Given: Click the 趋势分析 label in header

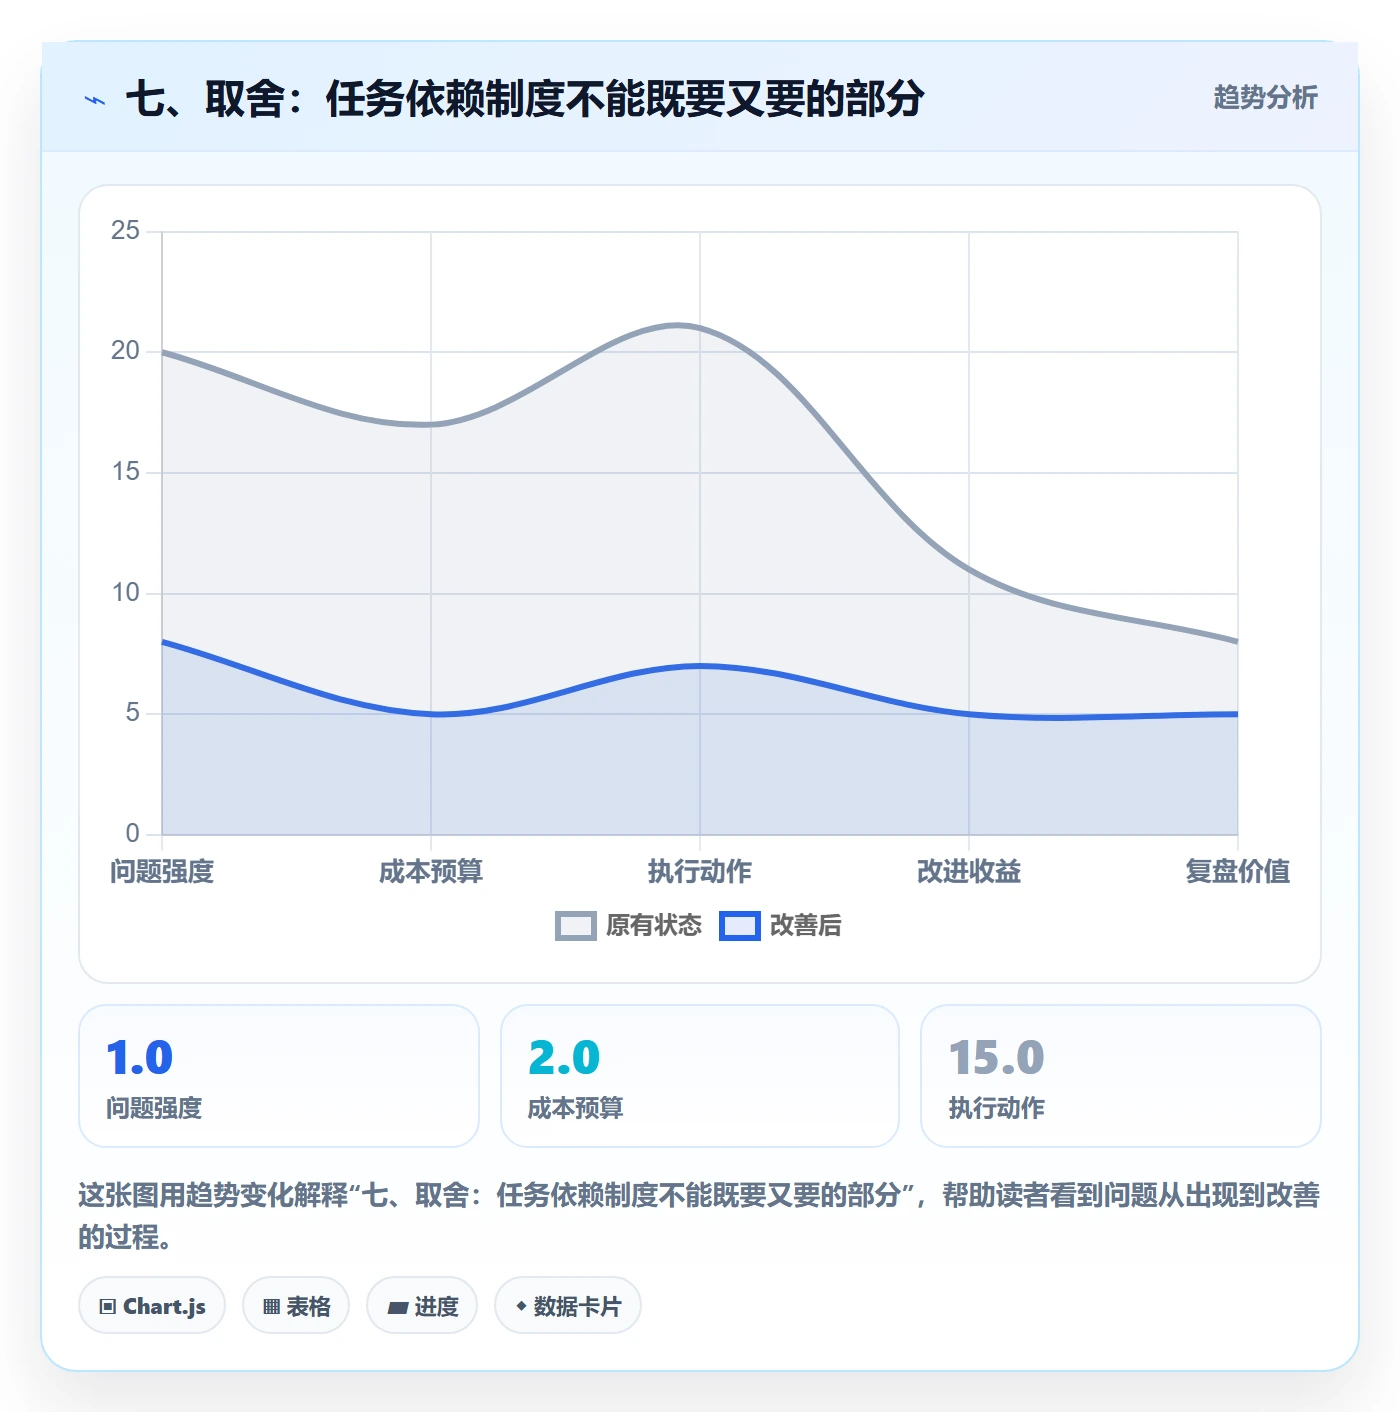Looking at the screenshot, I should [x=1265, y=98].
